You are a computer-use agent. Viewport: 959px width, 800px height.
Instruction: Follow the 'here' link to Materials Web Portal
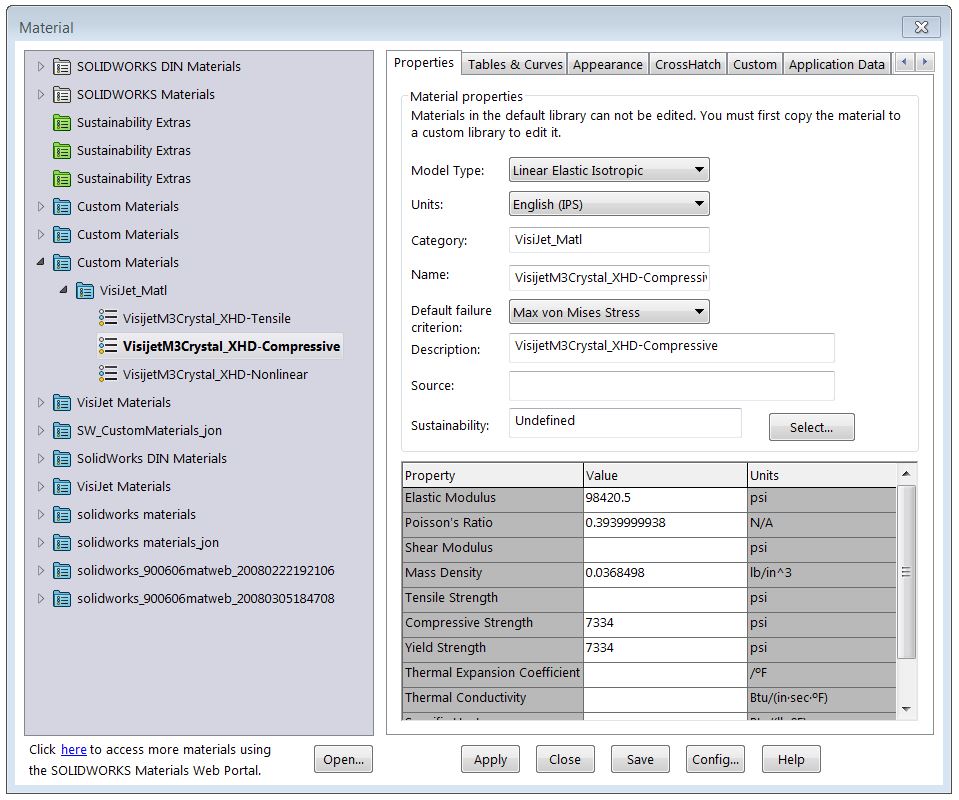coord(73,749)
